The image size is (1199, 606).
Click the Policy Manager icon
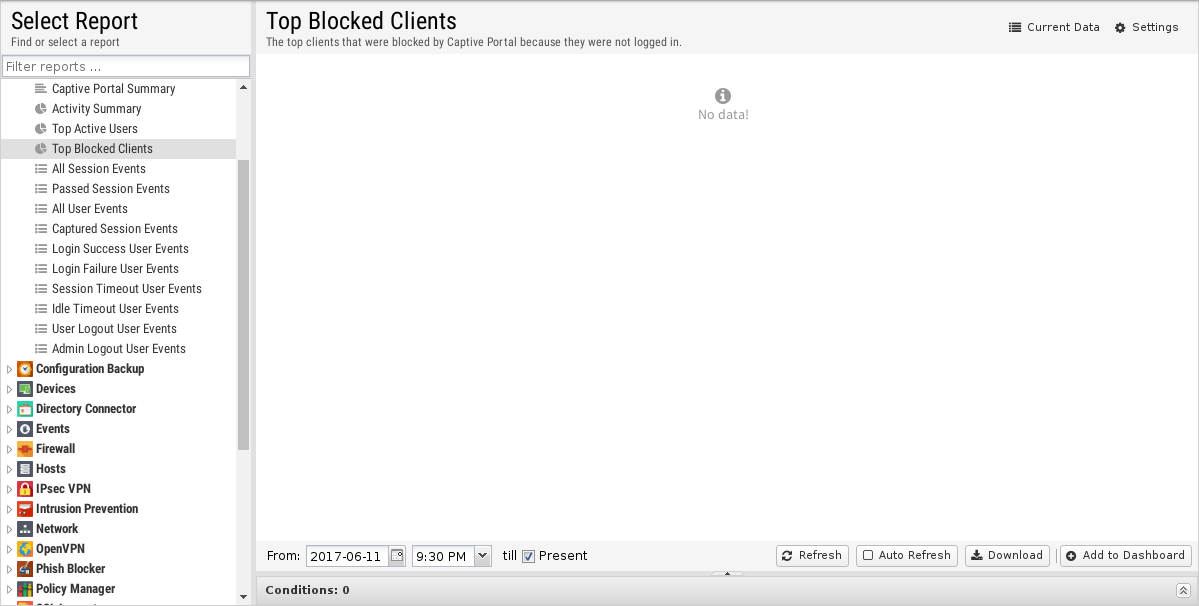pyautogui.click(x=24, y=589)
